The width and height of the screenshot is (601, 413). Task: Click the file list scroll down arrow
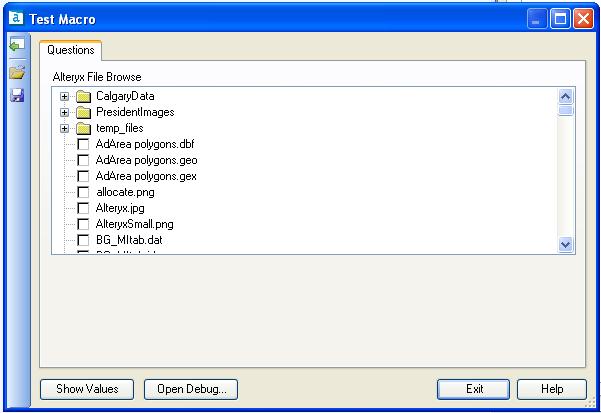(x=566, y=244)
